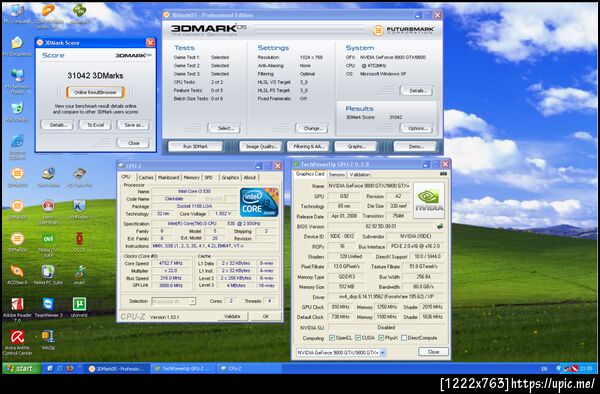Open the About tab in CPU-Z
The width and height of the screenshot is (600, 394).
click(x=250, y=177)
